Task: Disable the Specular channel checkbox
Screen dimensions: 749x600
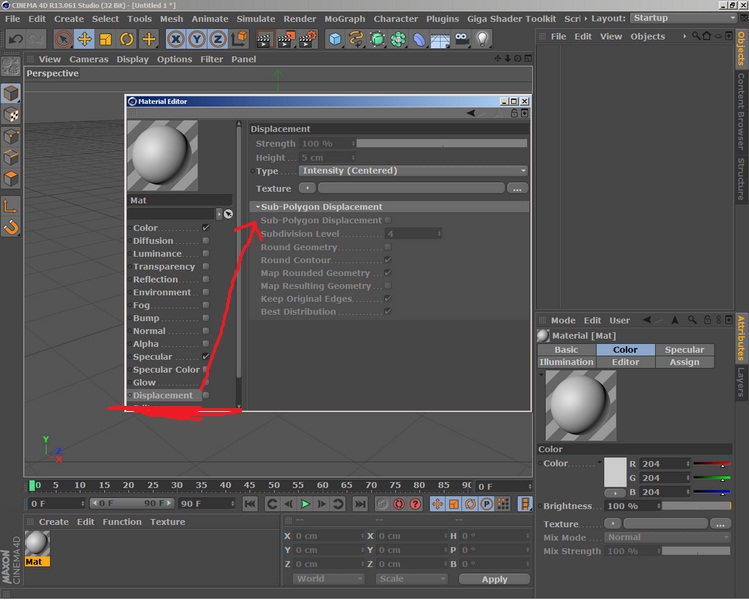Action: [x=206, y=356]
